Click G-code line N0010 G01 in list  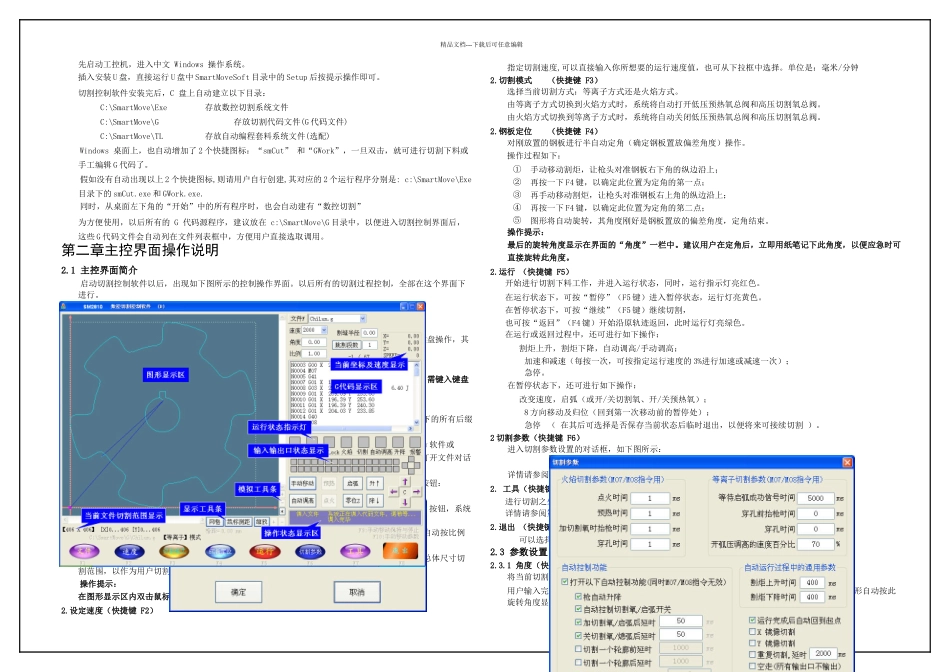[333, 400]
